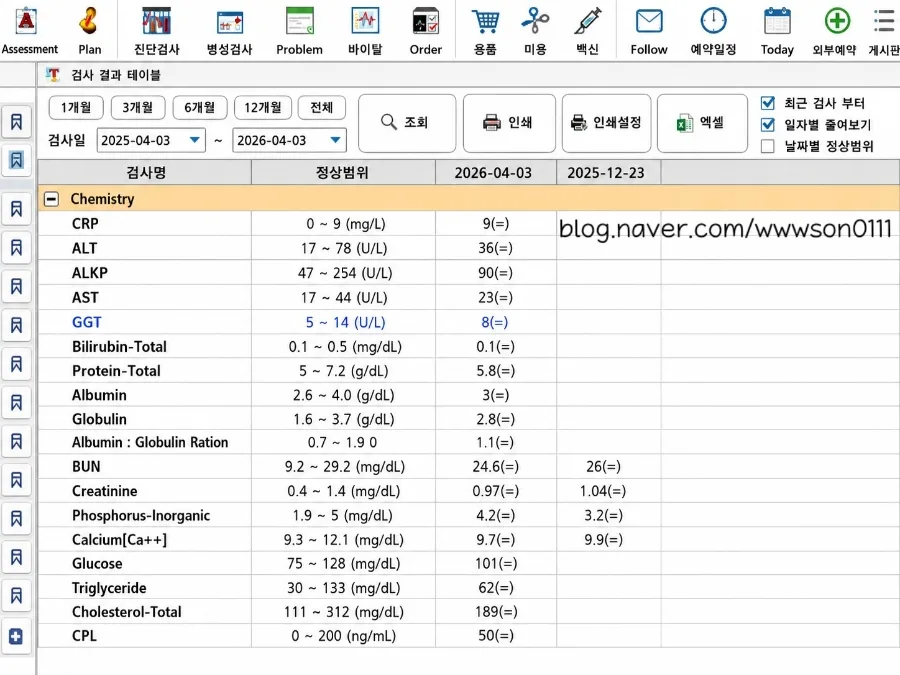Open the end date 2026-04-03 dropdown
Viewport: 900px width, 675px height.
(x=336, y=140)
